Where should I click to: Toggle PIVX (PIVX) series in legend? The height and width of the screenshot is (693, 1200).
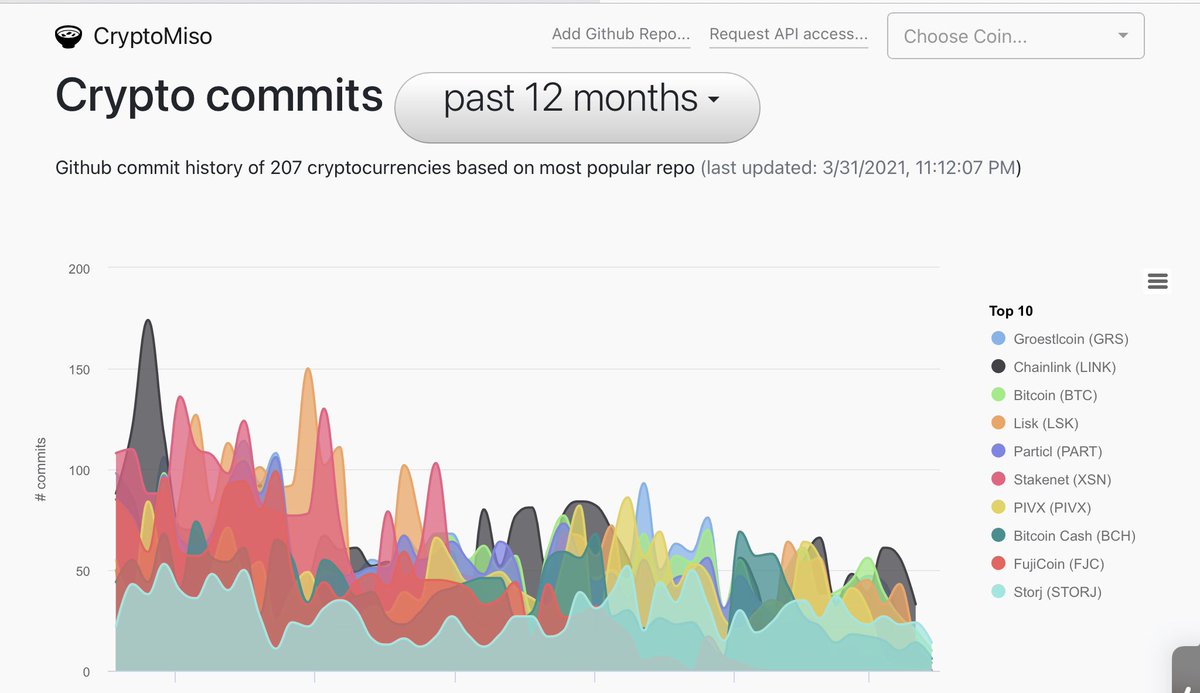[x=1041, y=507]
